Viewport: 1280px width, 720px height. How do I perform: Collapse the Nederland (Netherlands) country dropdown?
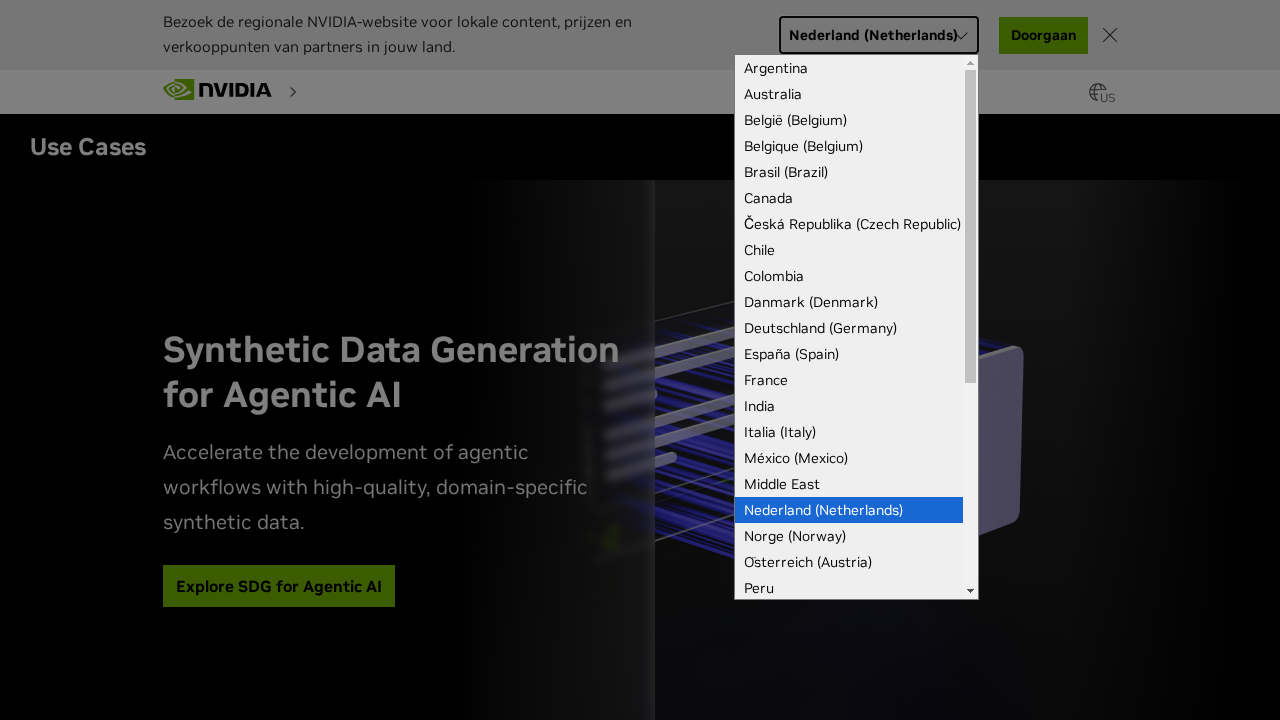[x=878, y=35]
